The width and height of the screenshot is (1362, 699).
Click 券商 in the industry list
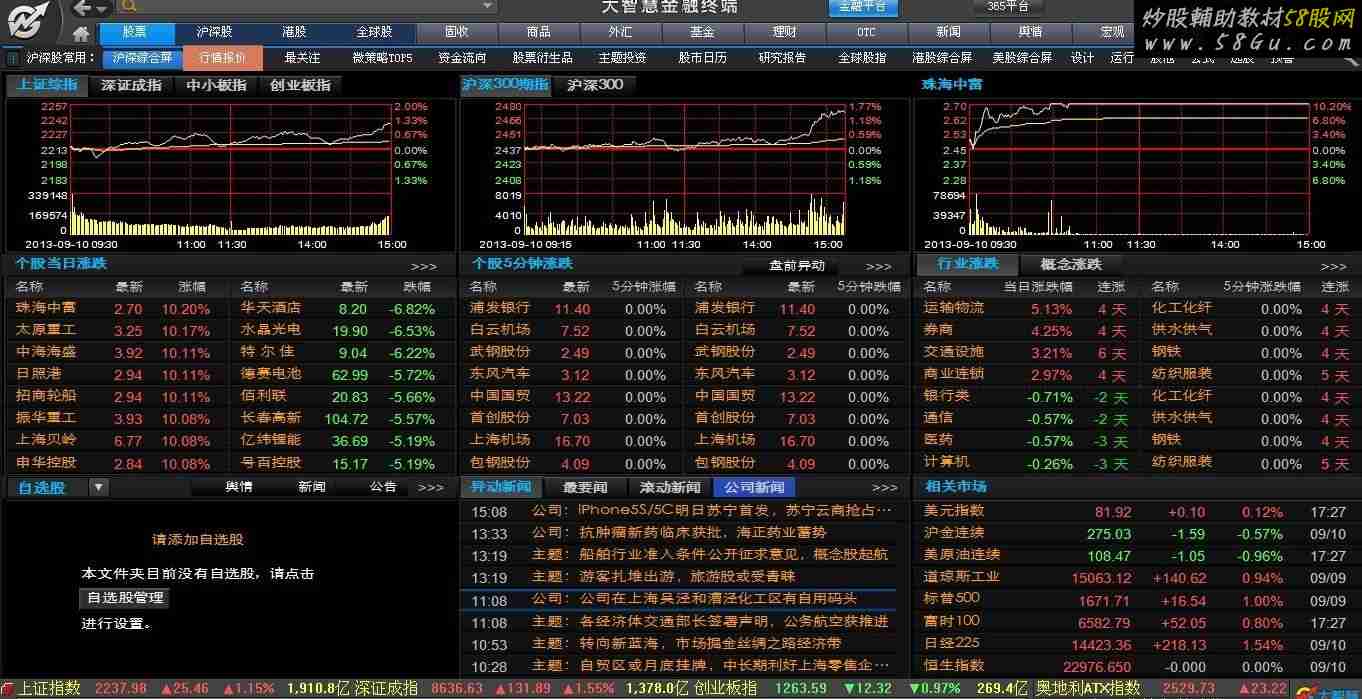(939, 330)
